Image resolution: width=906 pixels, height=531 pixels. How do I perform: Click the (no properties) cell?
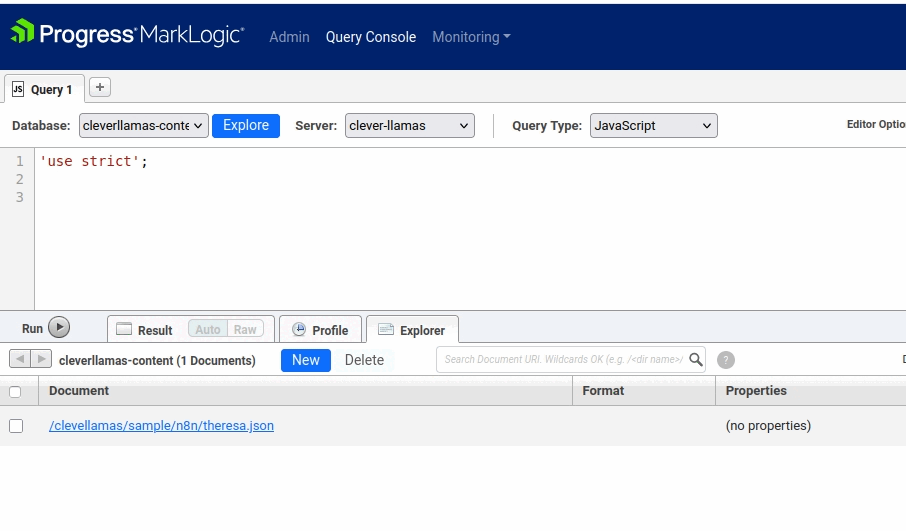coord(768,426)
